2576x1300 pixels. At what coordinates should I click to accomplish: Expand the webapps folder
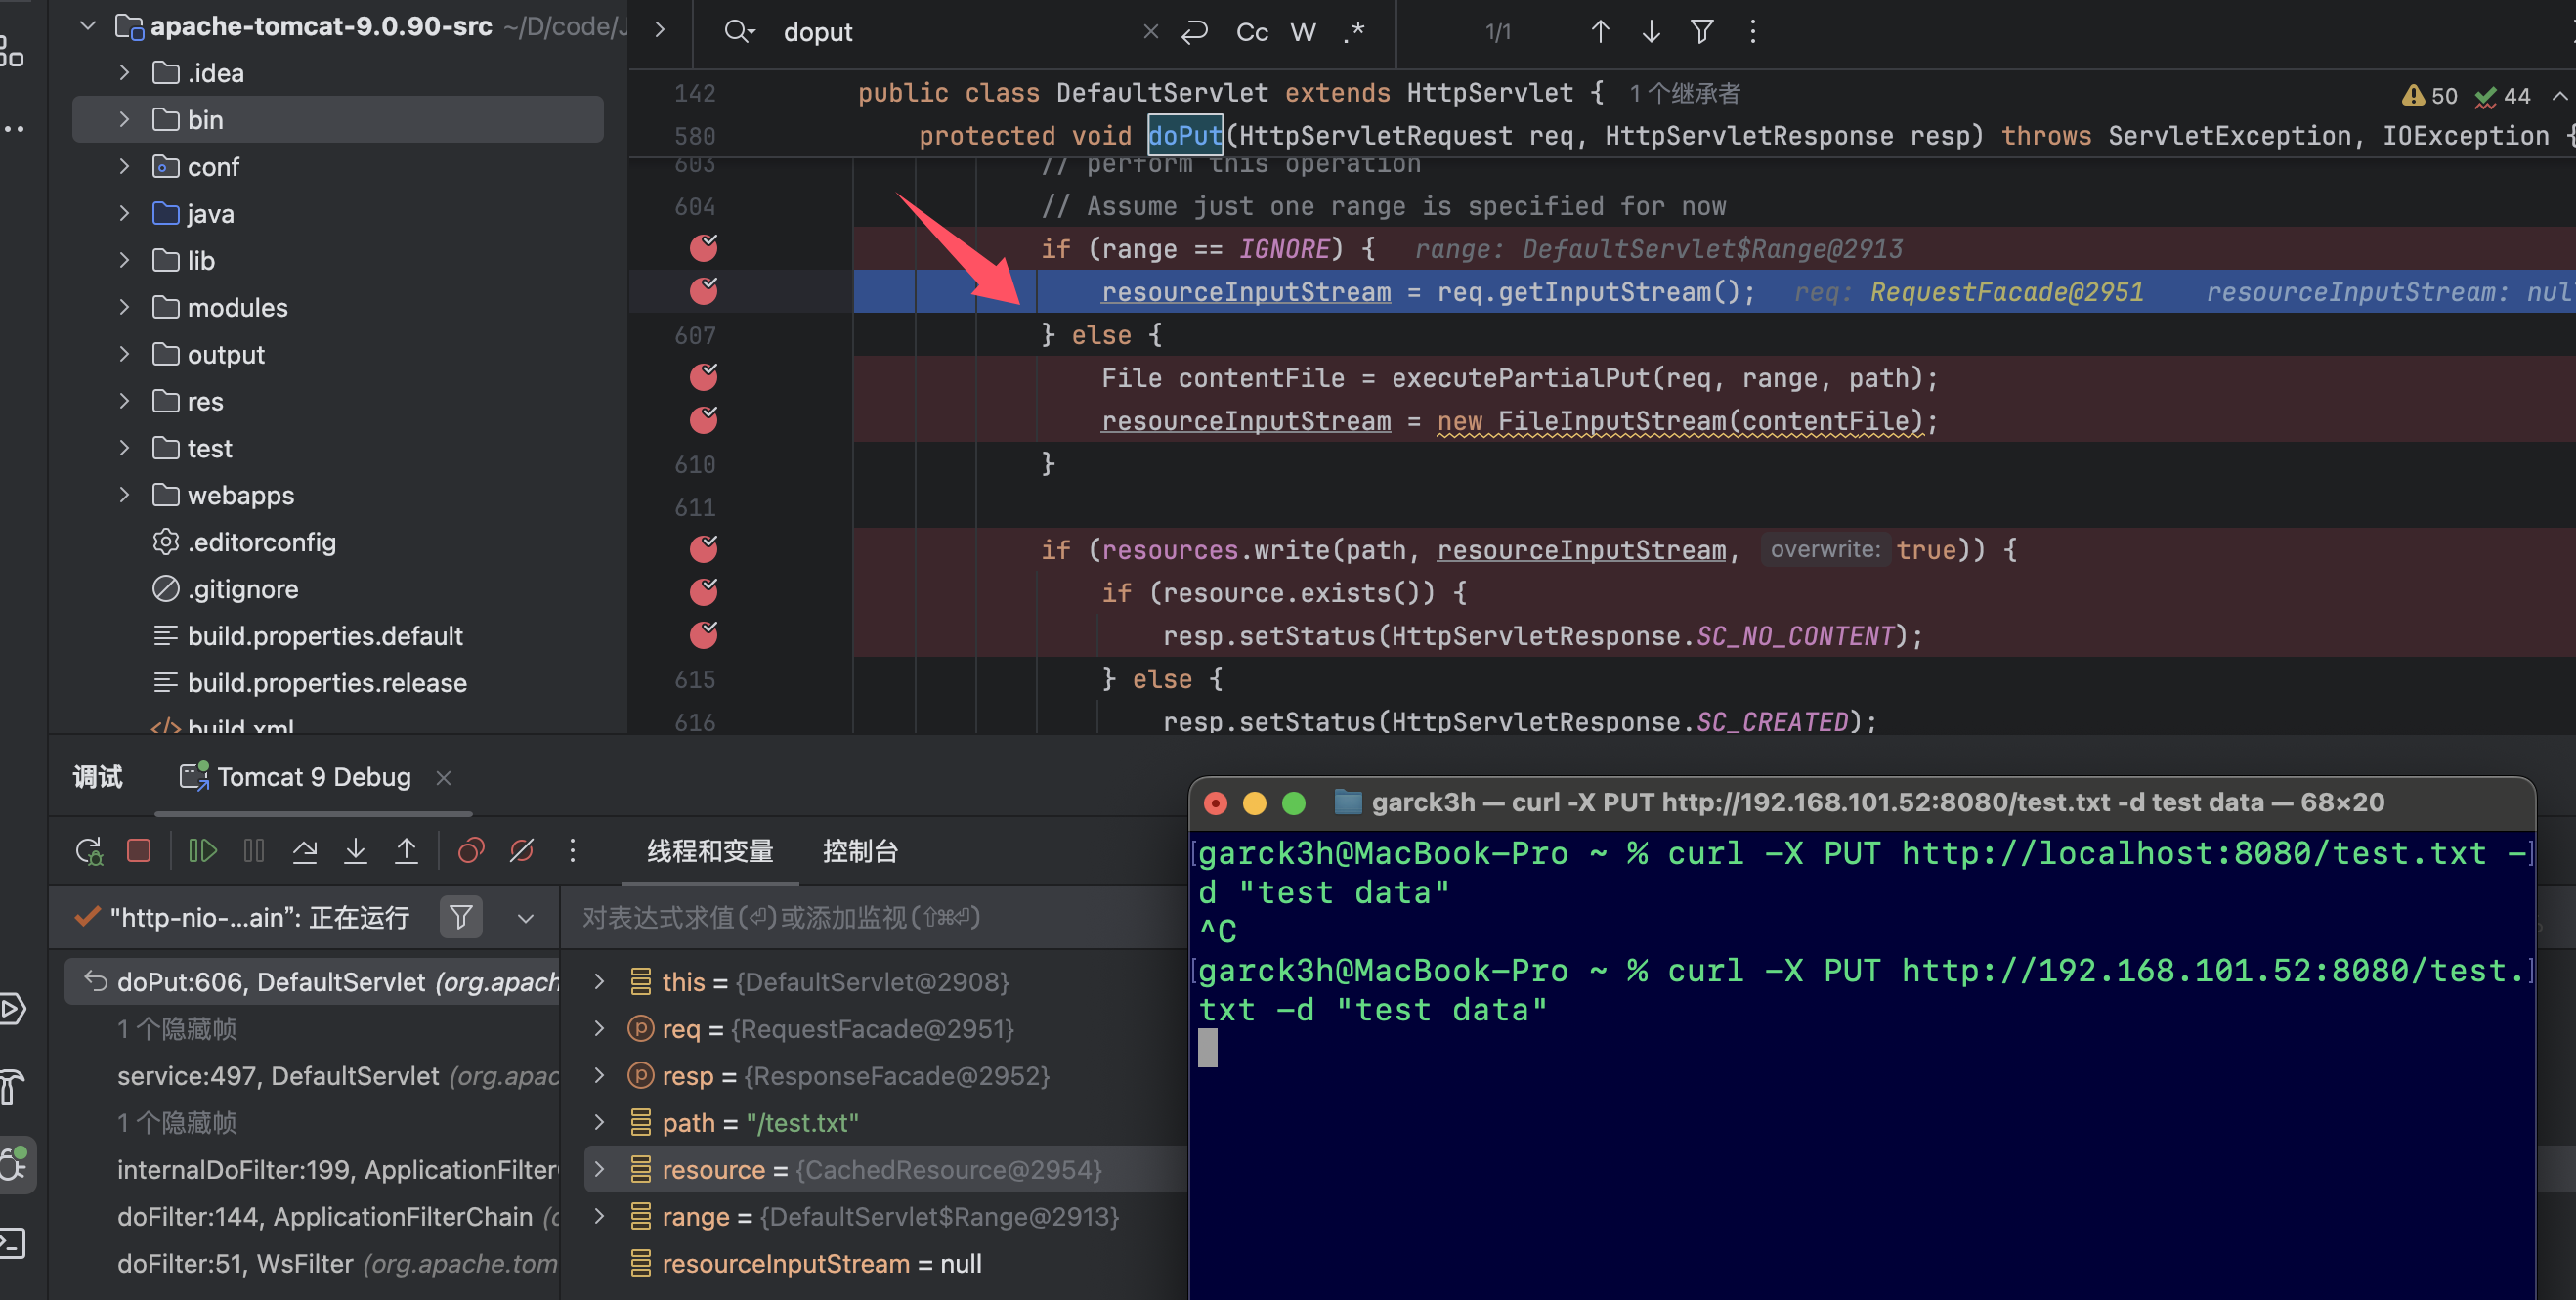[x=124, y=495]
